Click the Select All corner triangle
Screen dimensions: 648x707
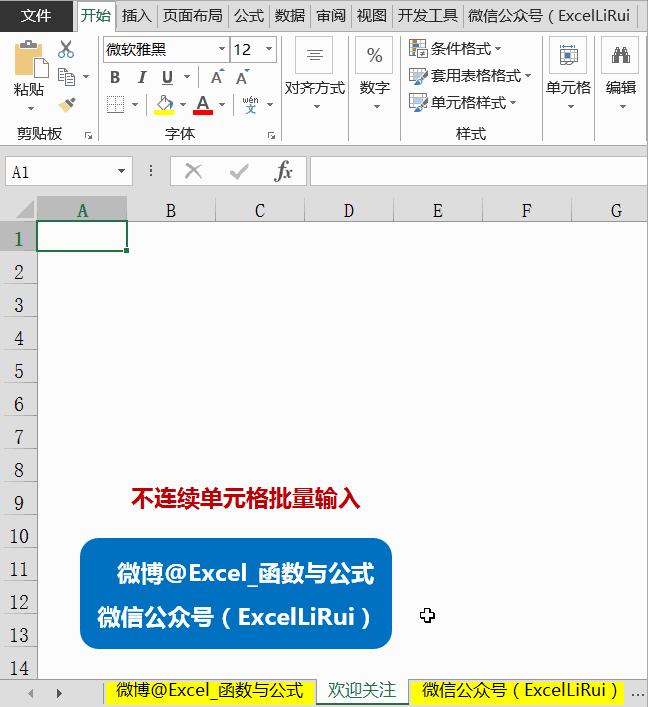pyautogui.click(x=26, y=210)
